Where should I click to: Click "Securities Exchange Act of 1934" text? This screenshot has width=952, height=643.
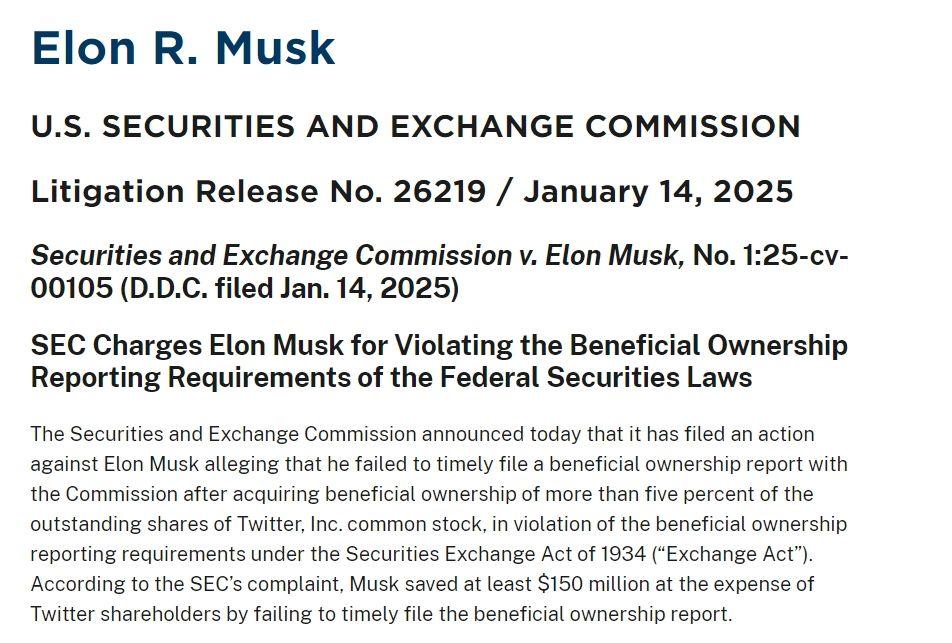(x=495, y=554)
